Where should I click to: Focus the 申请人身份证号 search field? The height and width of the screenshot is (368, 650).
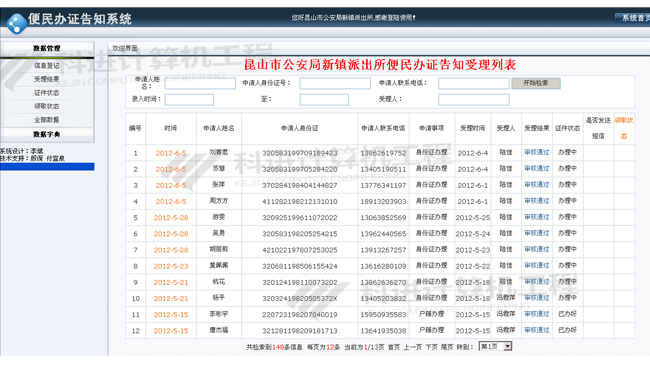[x=335, y=83]
